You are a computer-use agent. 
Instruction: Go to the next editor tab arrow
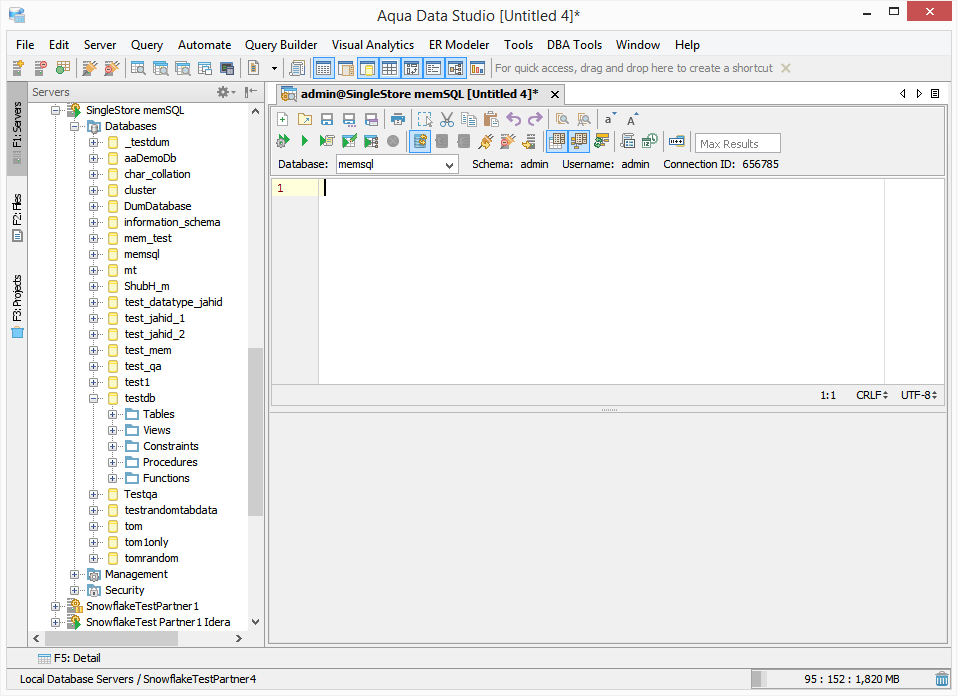click(x=919, y=93)
